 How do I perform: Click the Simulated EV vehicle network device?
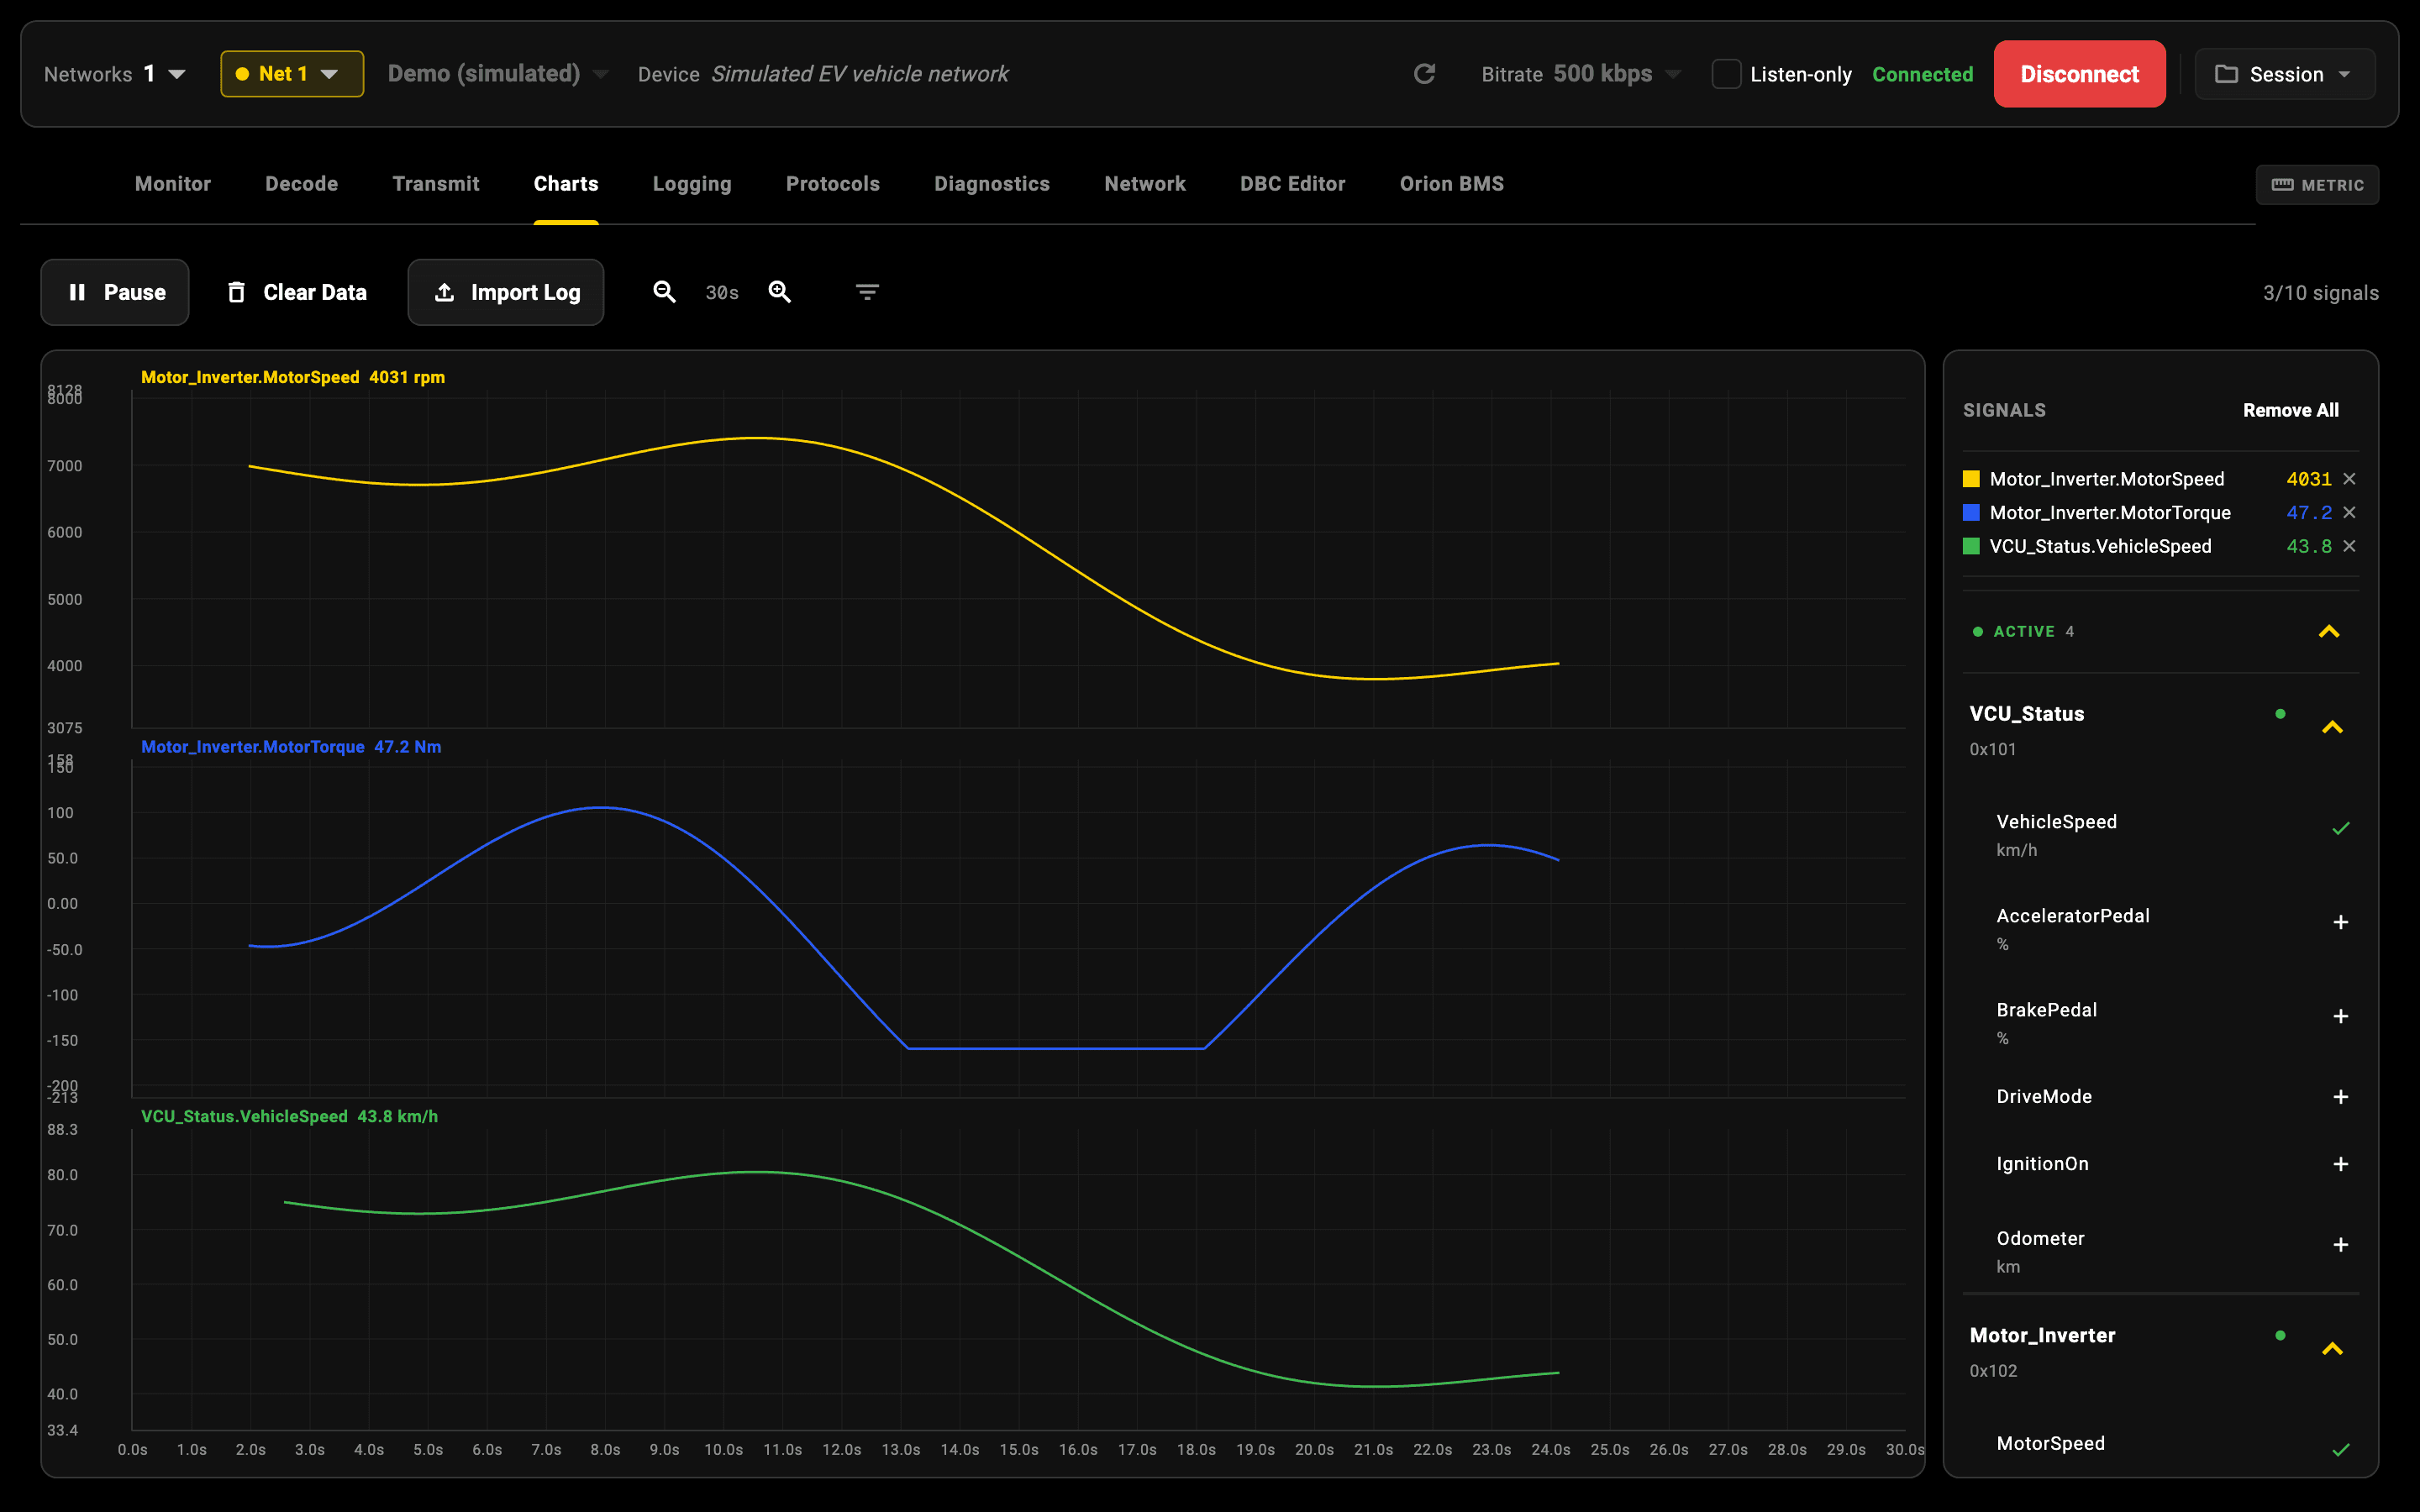(860, 74)
